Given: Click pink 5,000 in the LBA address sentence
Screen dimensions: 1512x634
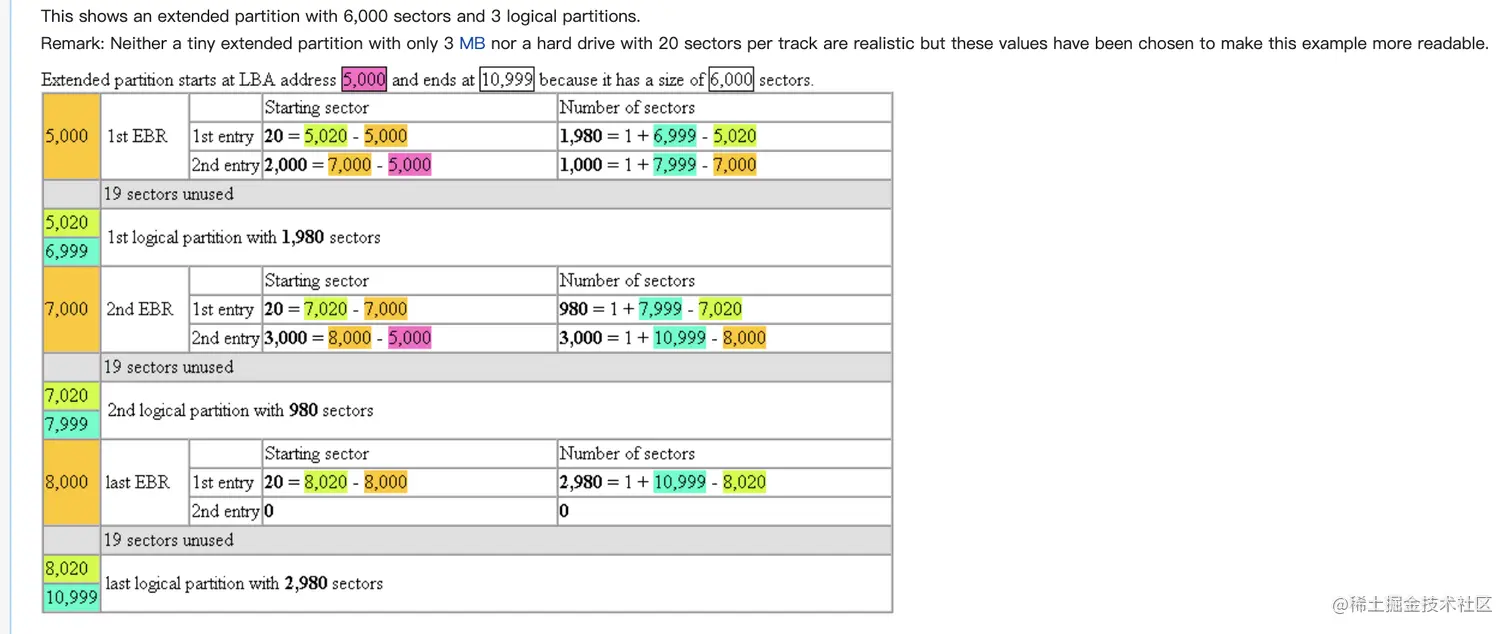Looking at the screenshot, I should [x=364, y=79].
